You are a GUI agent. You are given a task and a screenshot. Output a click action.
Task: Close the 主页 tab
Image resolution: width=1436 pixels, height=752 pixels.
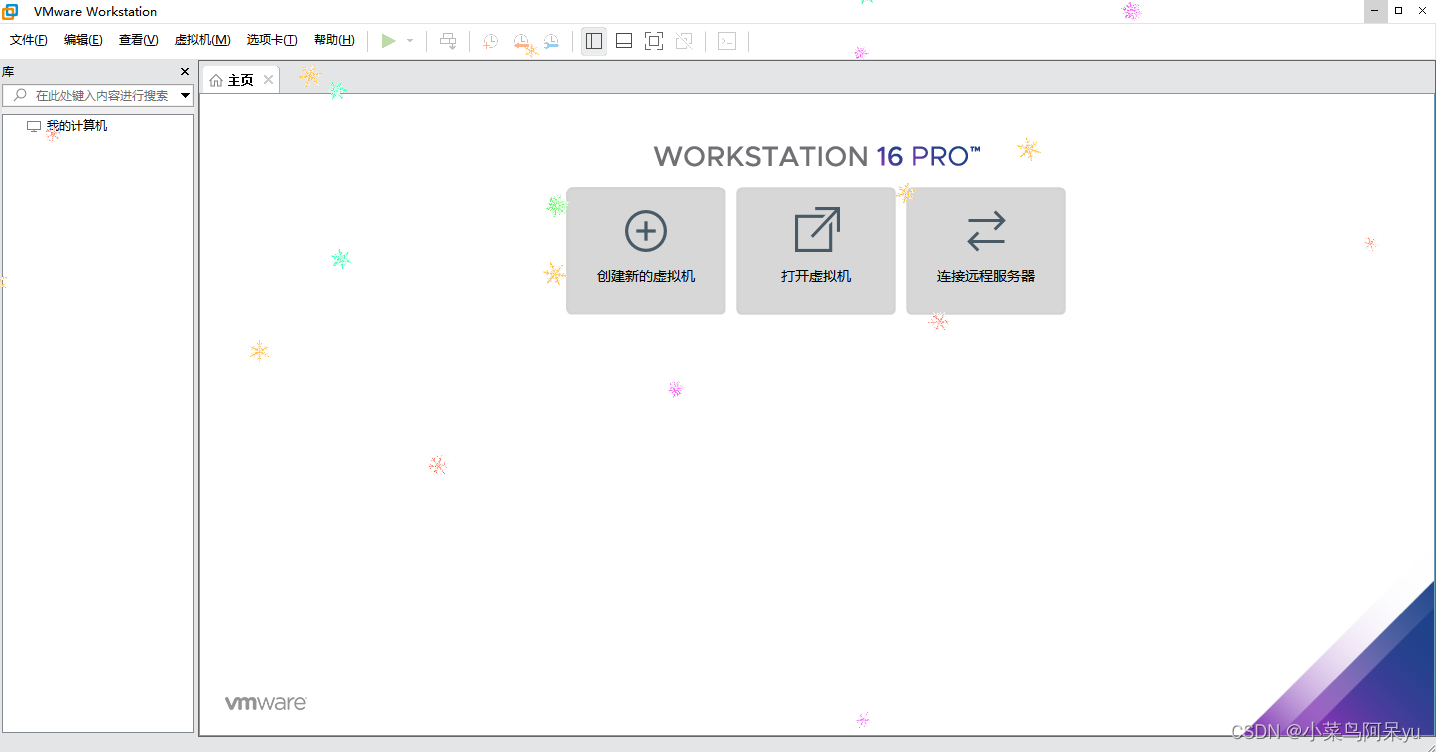pyautogui.click(x=268, y=80)
